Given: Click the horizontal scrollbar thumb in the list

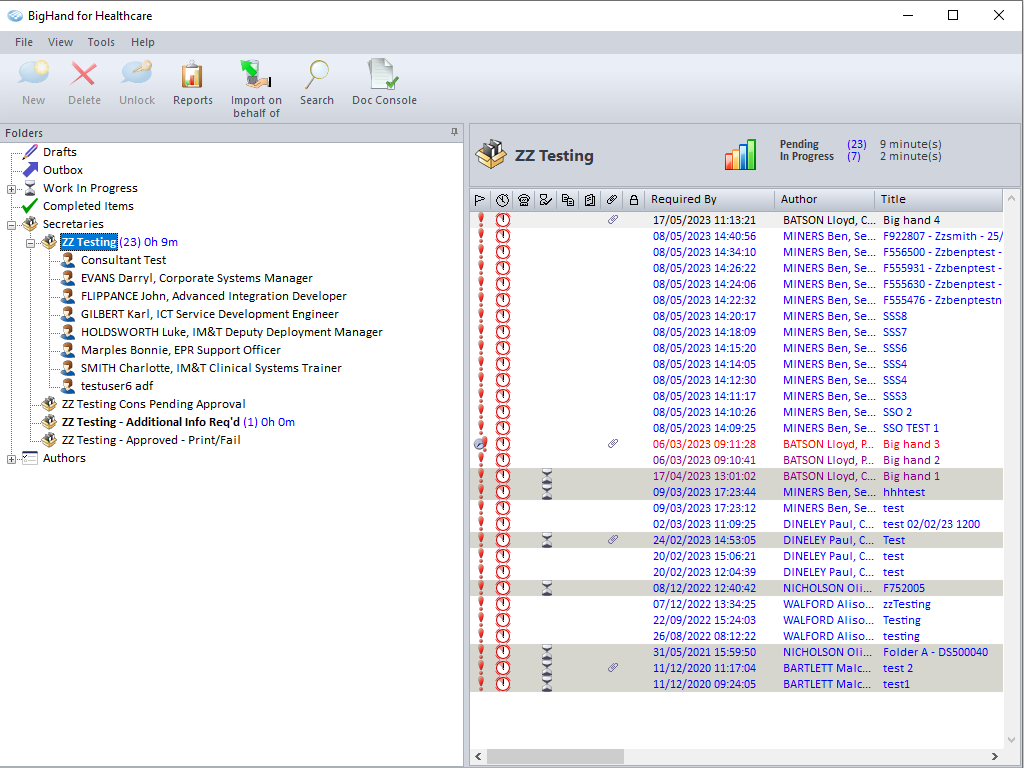Looking at the screenshot, I should point(555,756).
